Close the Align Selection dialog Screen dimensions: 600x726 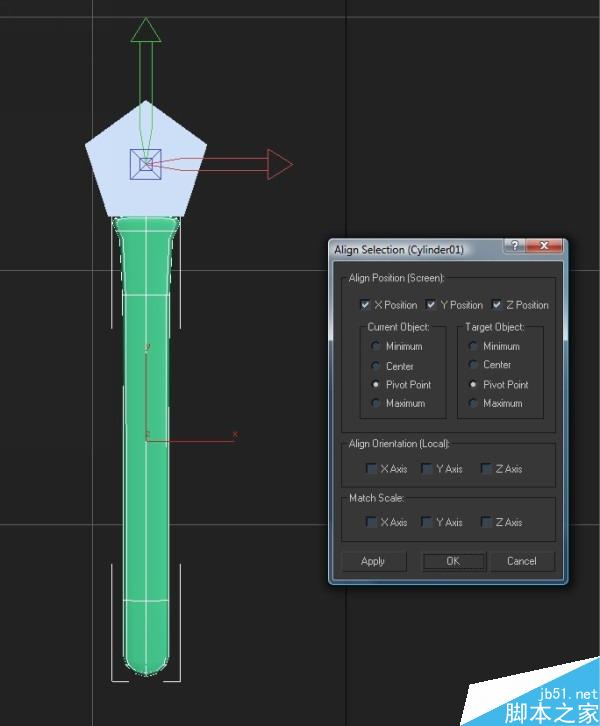pyautogui.click(x=544, y=245)
